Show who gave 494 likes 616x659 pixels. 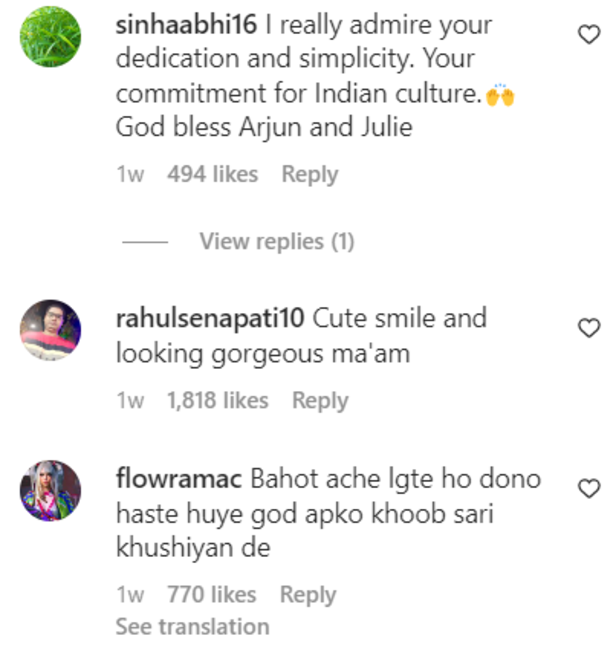(x=212, y=174)
